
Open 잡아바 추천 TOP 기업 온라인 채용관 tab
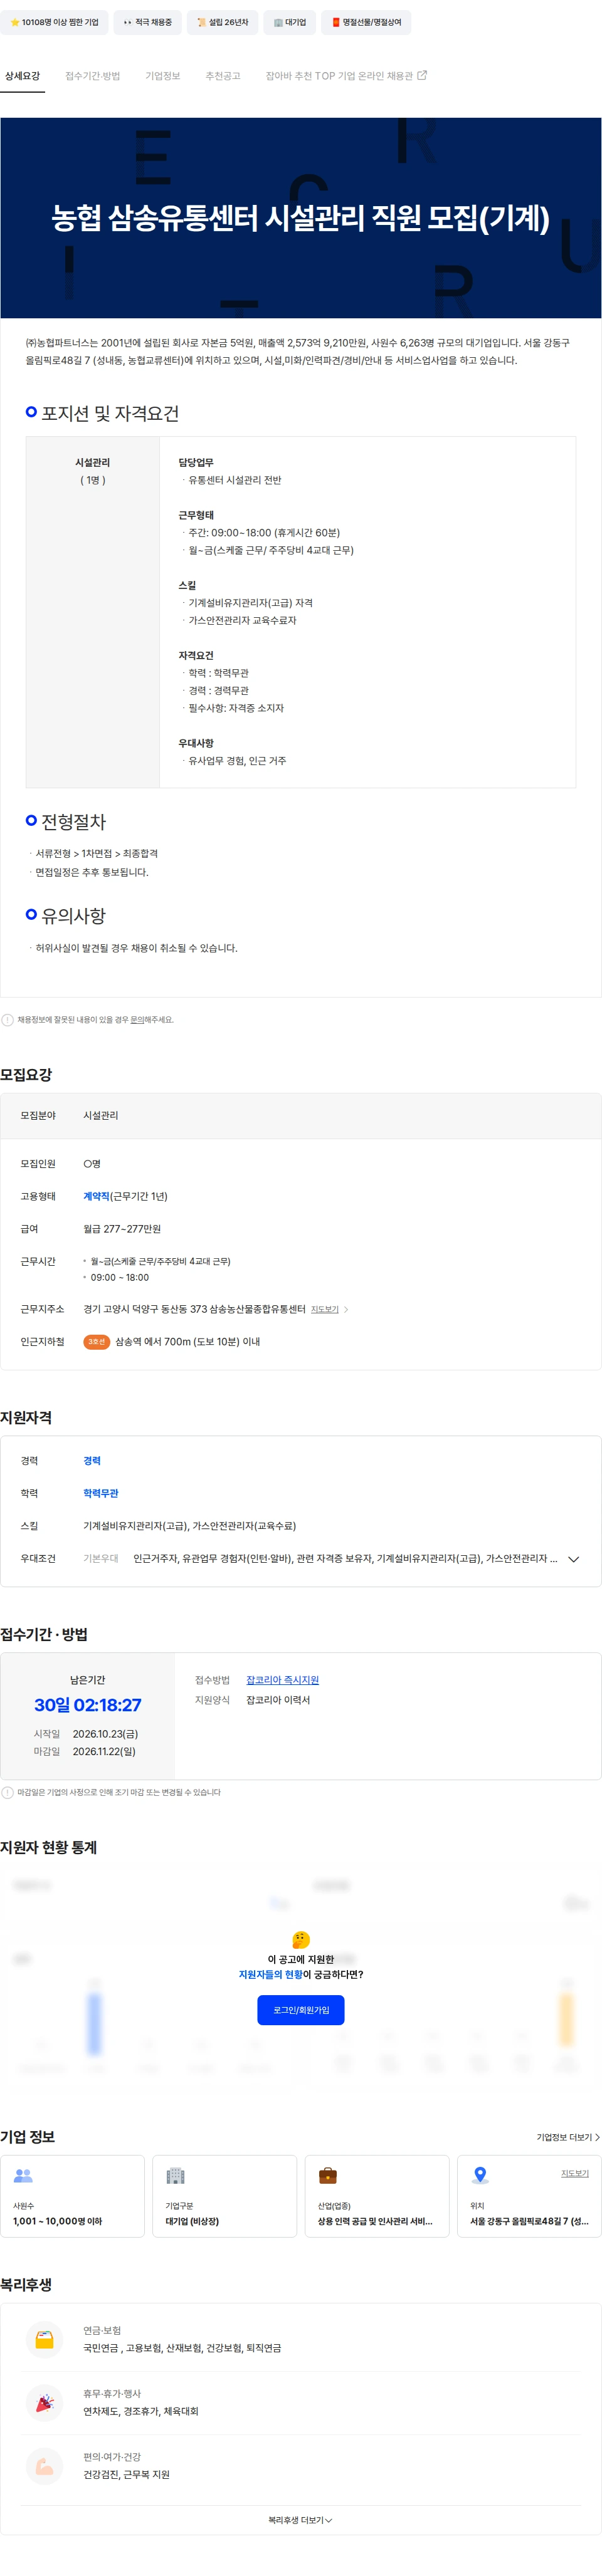[x=346, y=76]
